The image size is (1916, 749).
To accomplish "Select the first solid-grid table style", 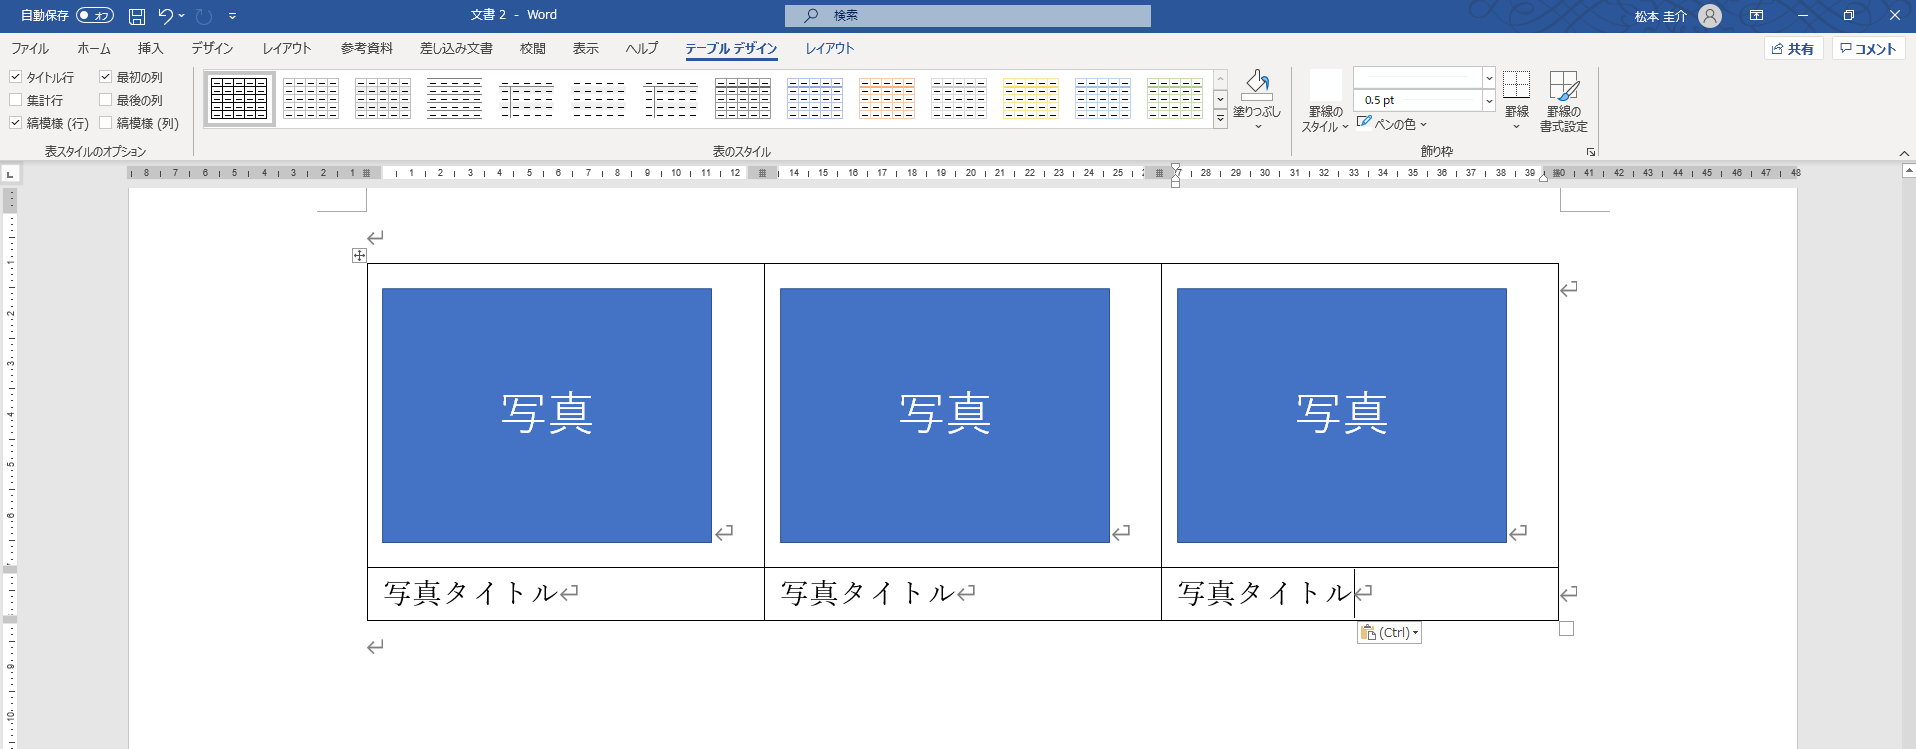I will click(x=239, y=99).
